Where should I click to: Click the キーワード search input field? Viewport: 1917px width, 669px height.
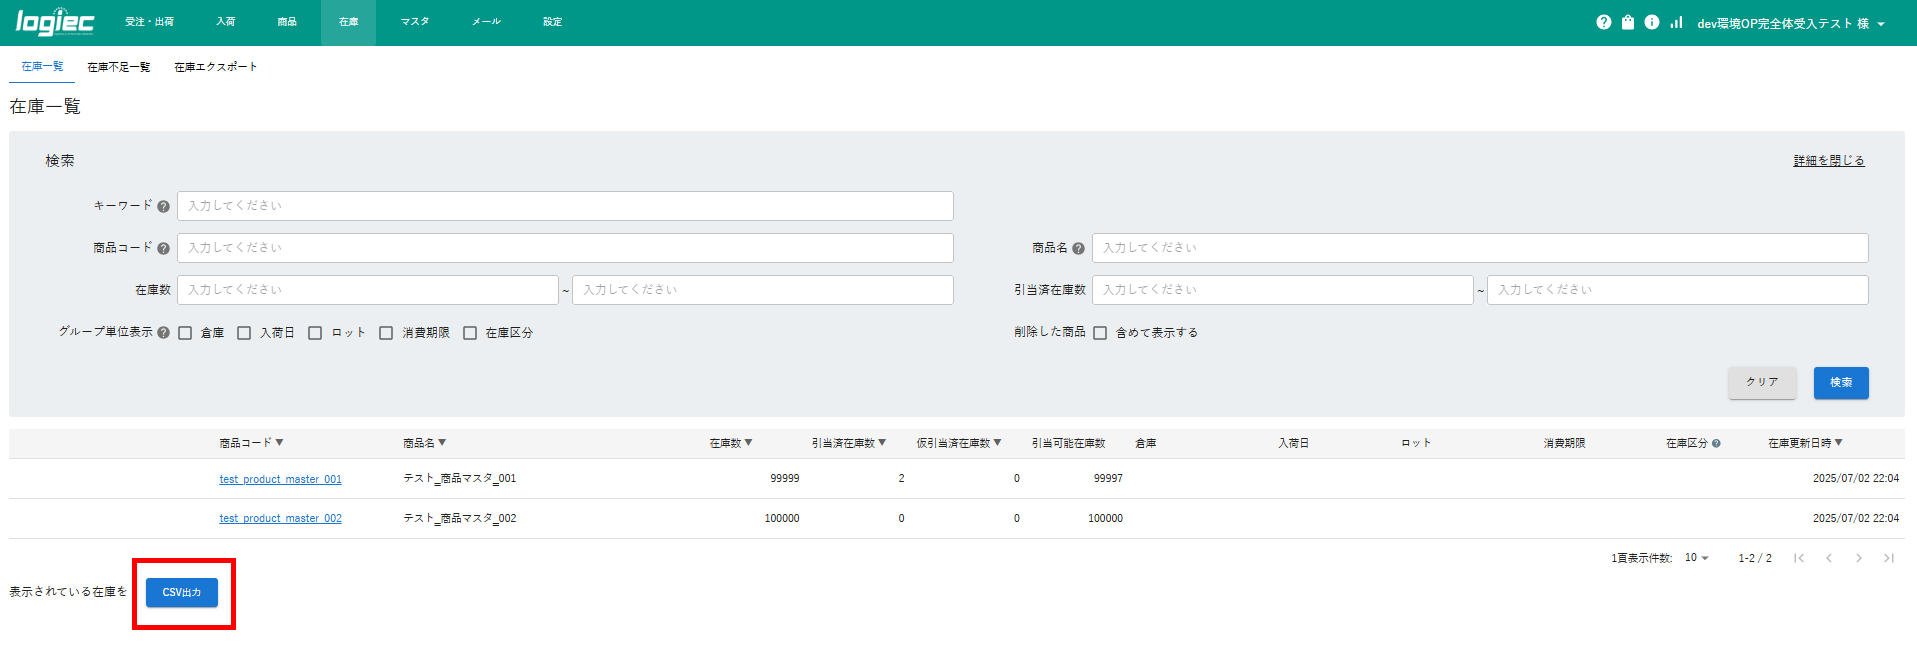click(565, 206)
